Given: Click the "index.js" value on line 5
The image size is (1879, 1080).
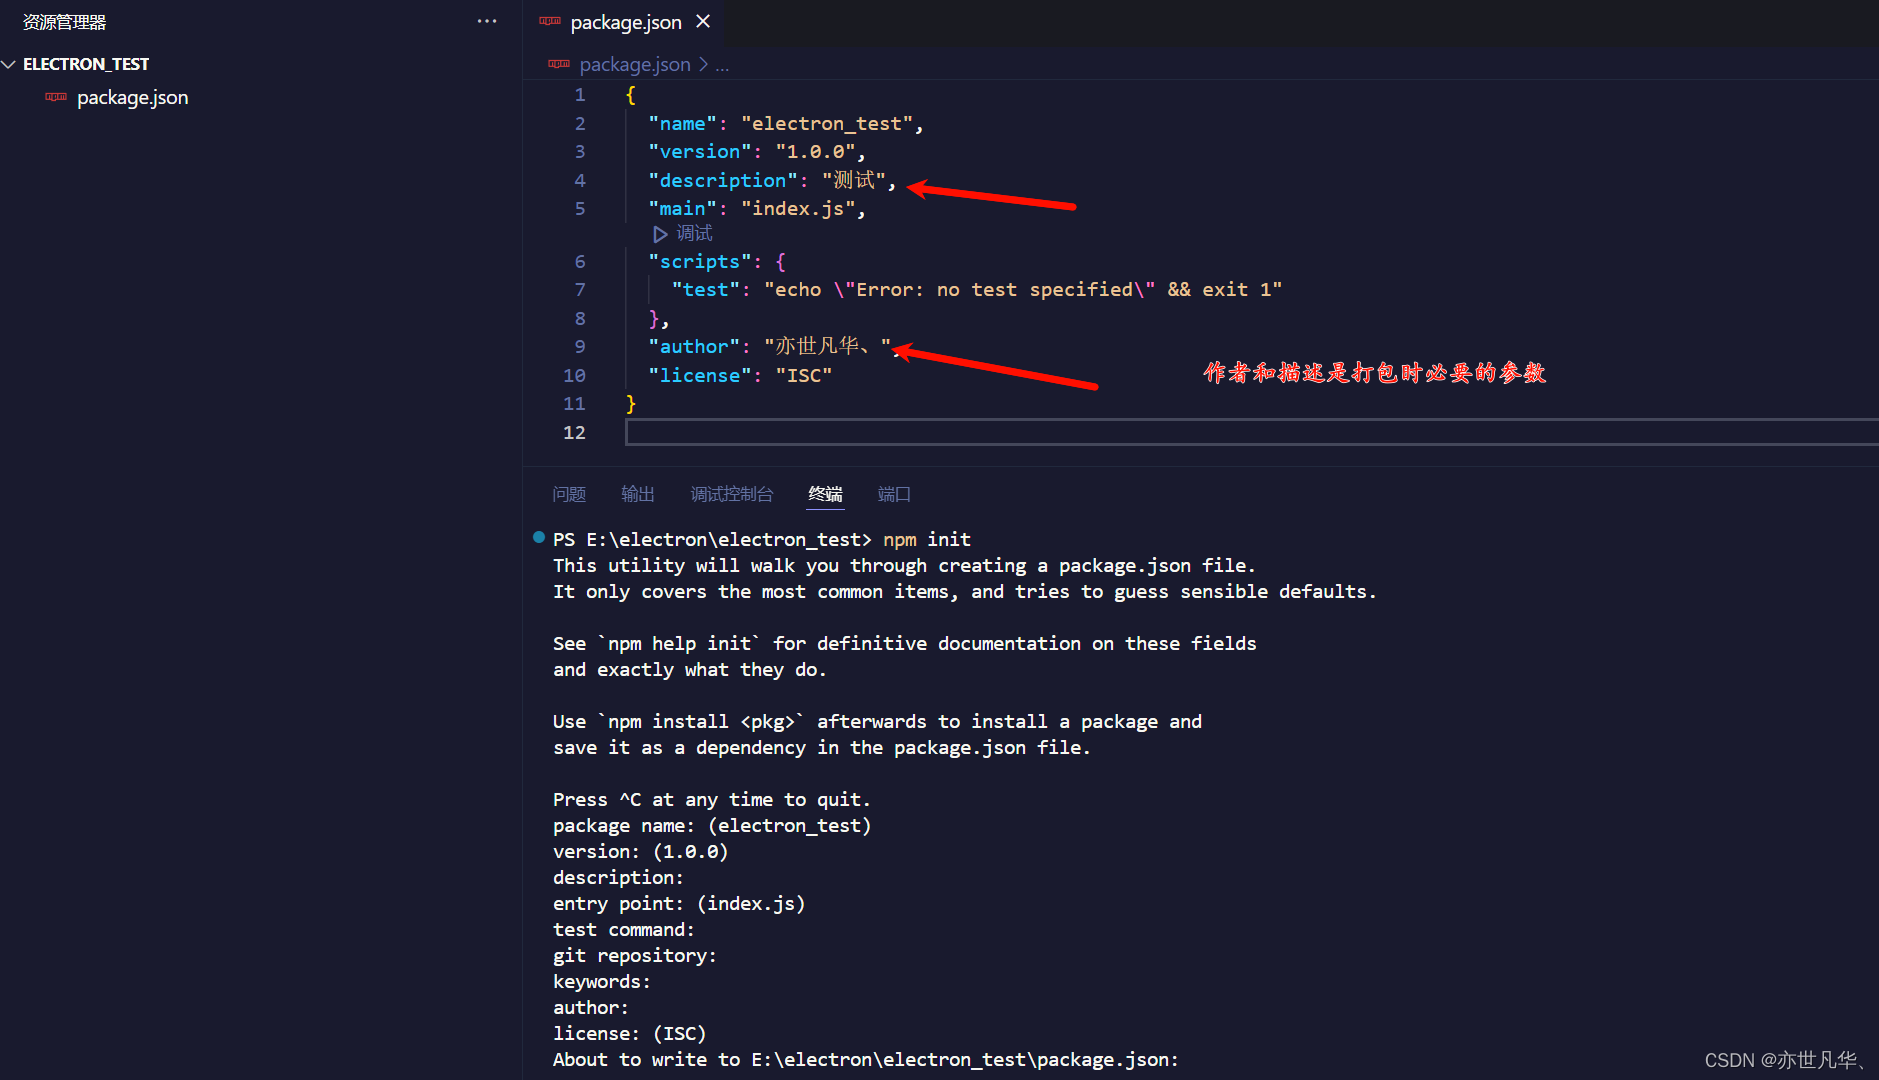Looking at the screenshot, I should (x=798, y=208).
